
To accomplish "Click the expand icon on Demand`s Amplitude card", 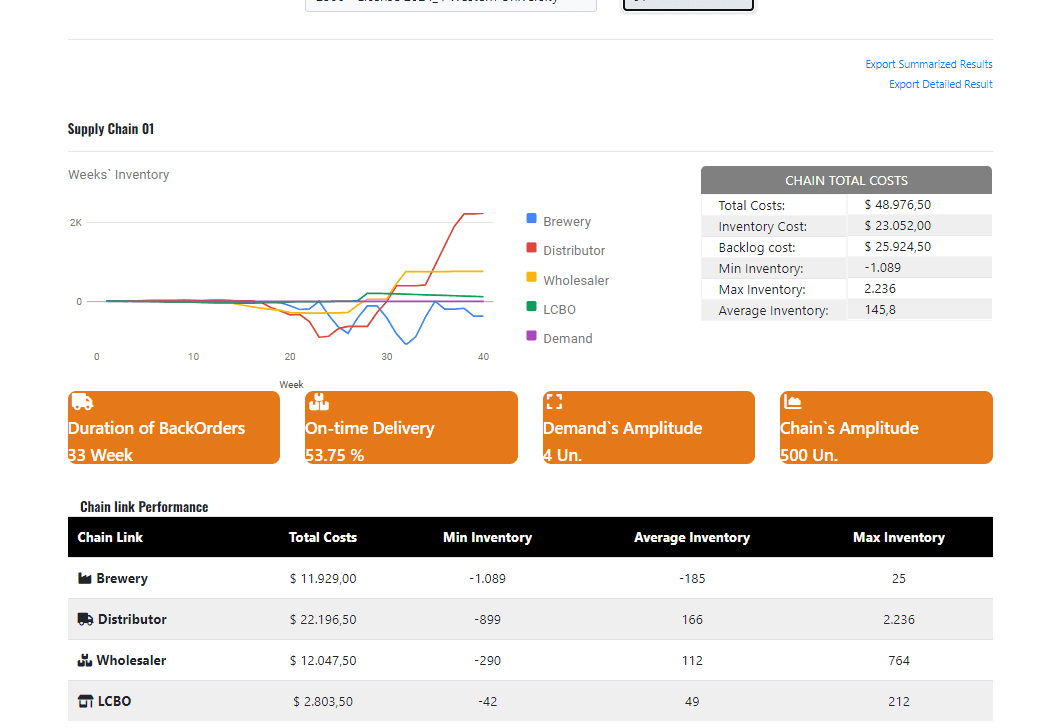I will tap(554, 401).
